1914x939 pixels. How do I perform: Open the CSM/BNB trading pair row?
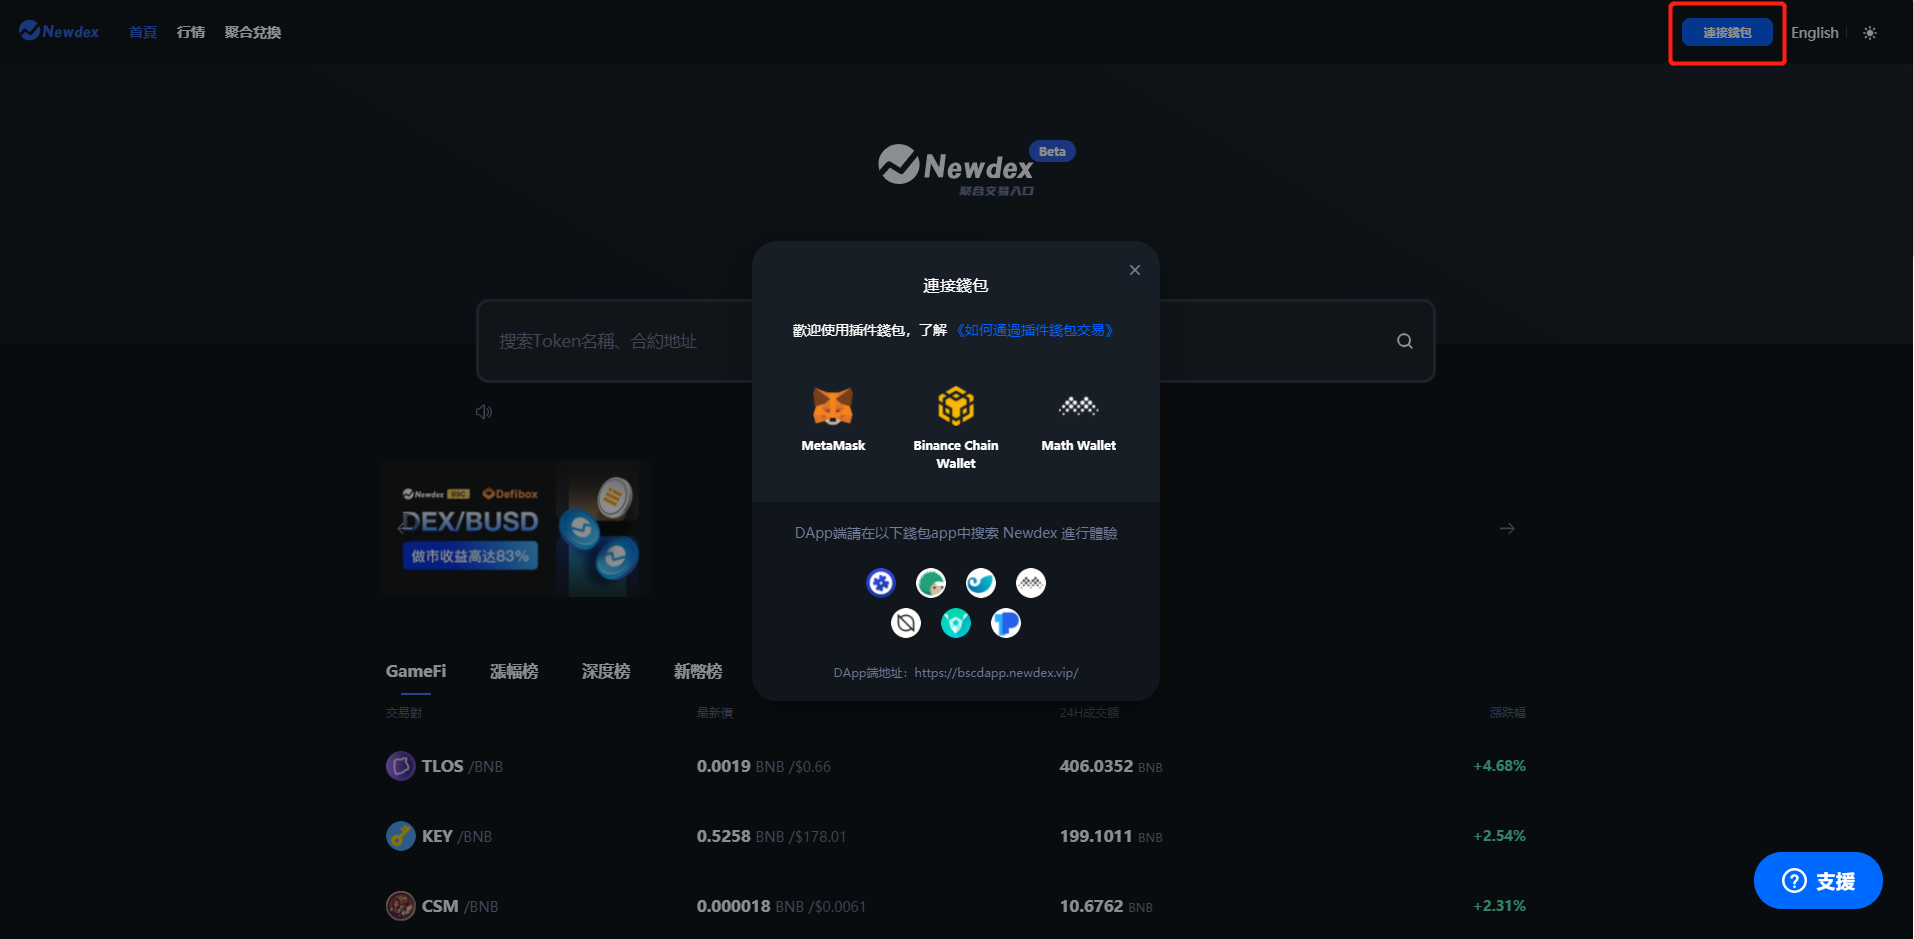[956, 906]
